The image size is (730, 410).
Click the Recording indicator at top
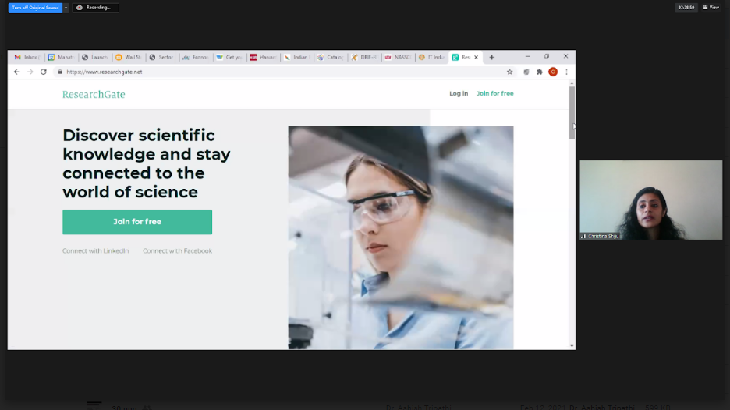(96, 7)
